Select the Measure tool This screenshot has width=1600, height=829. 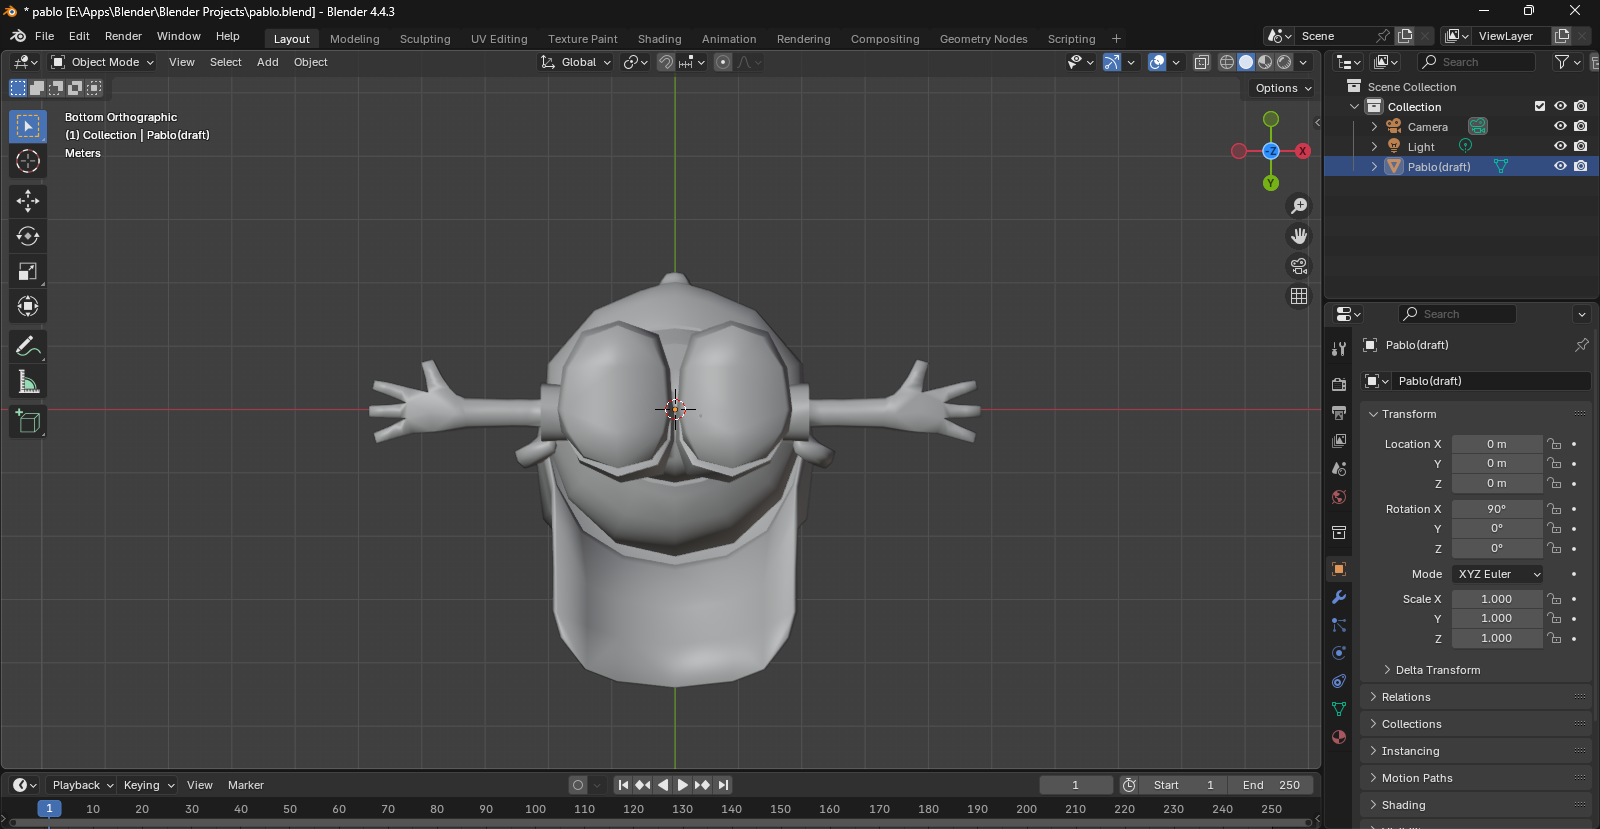point(28,381)
